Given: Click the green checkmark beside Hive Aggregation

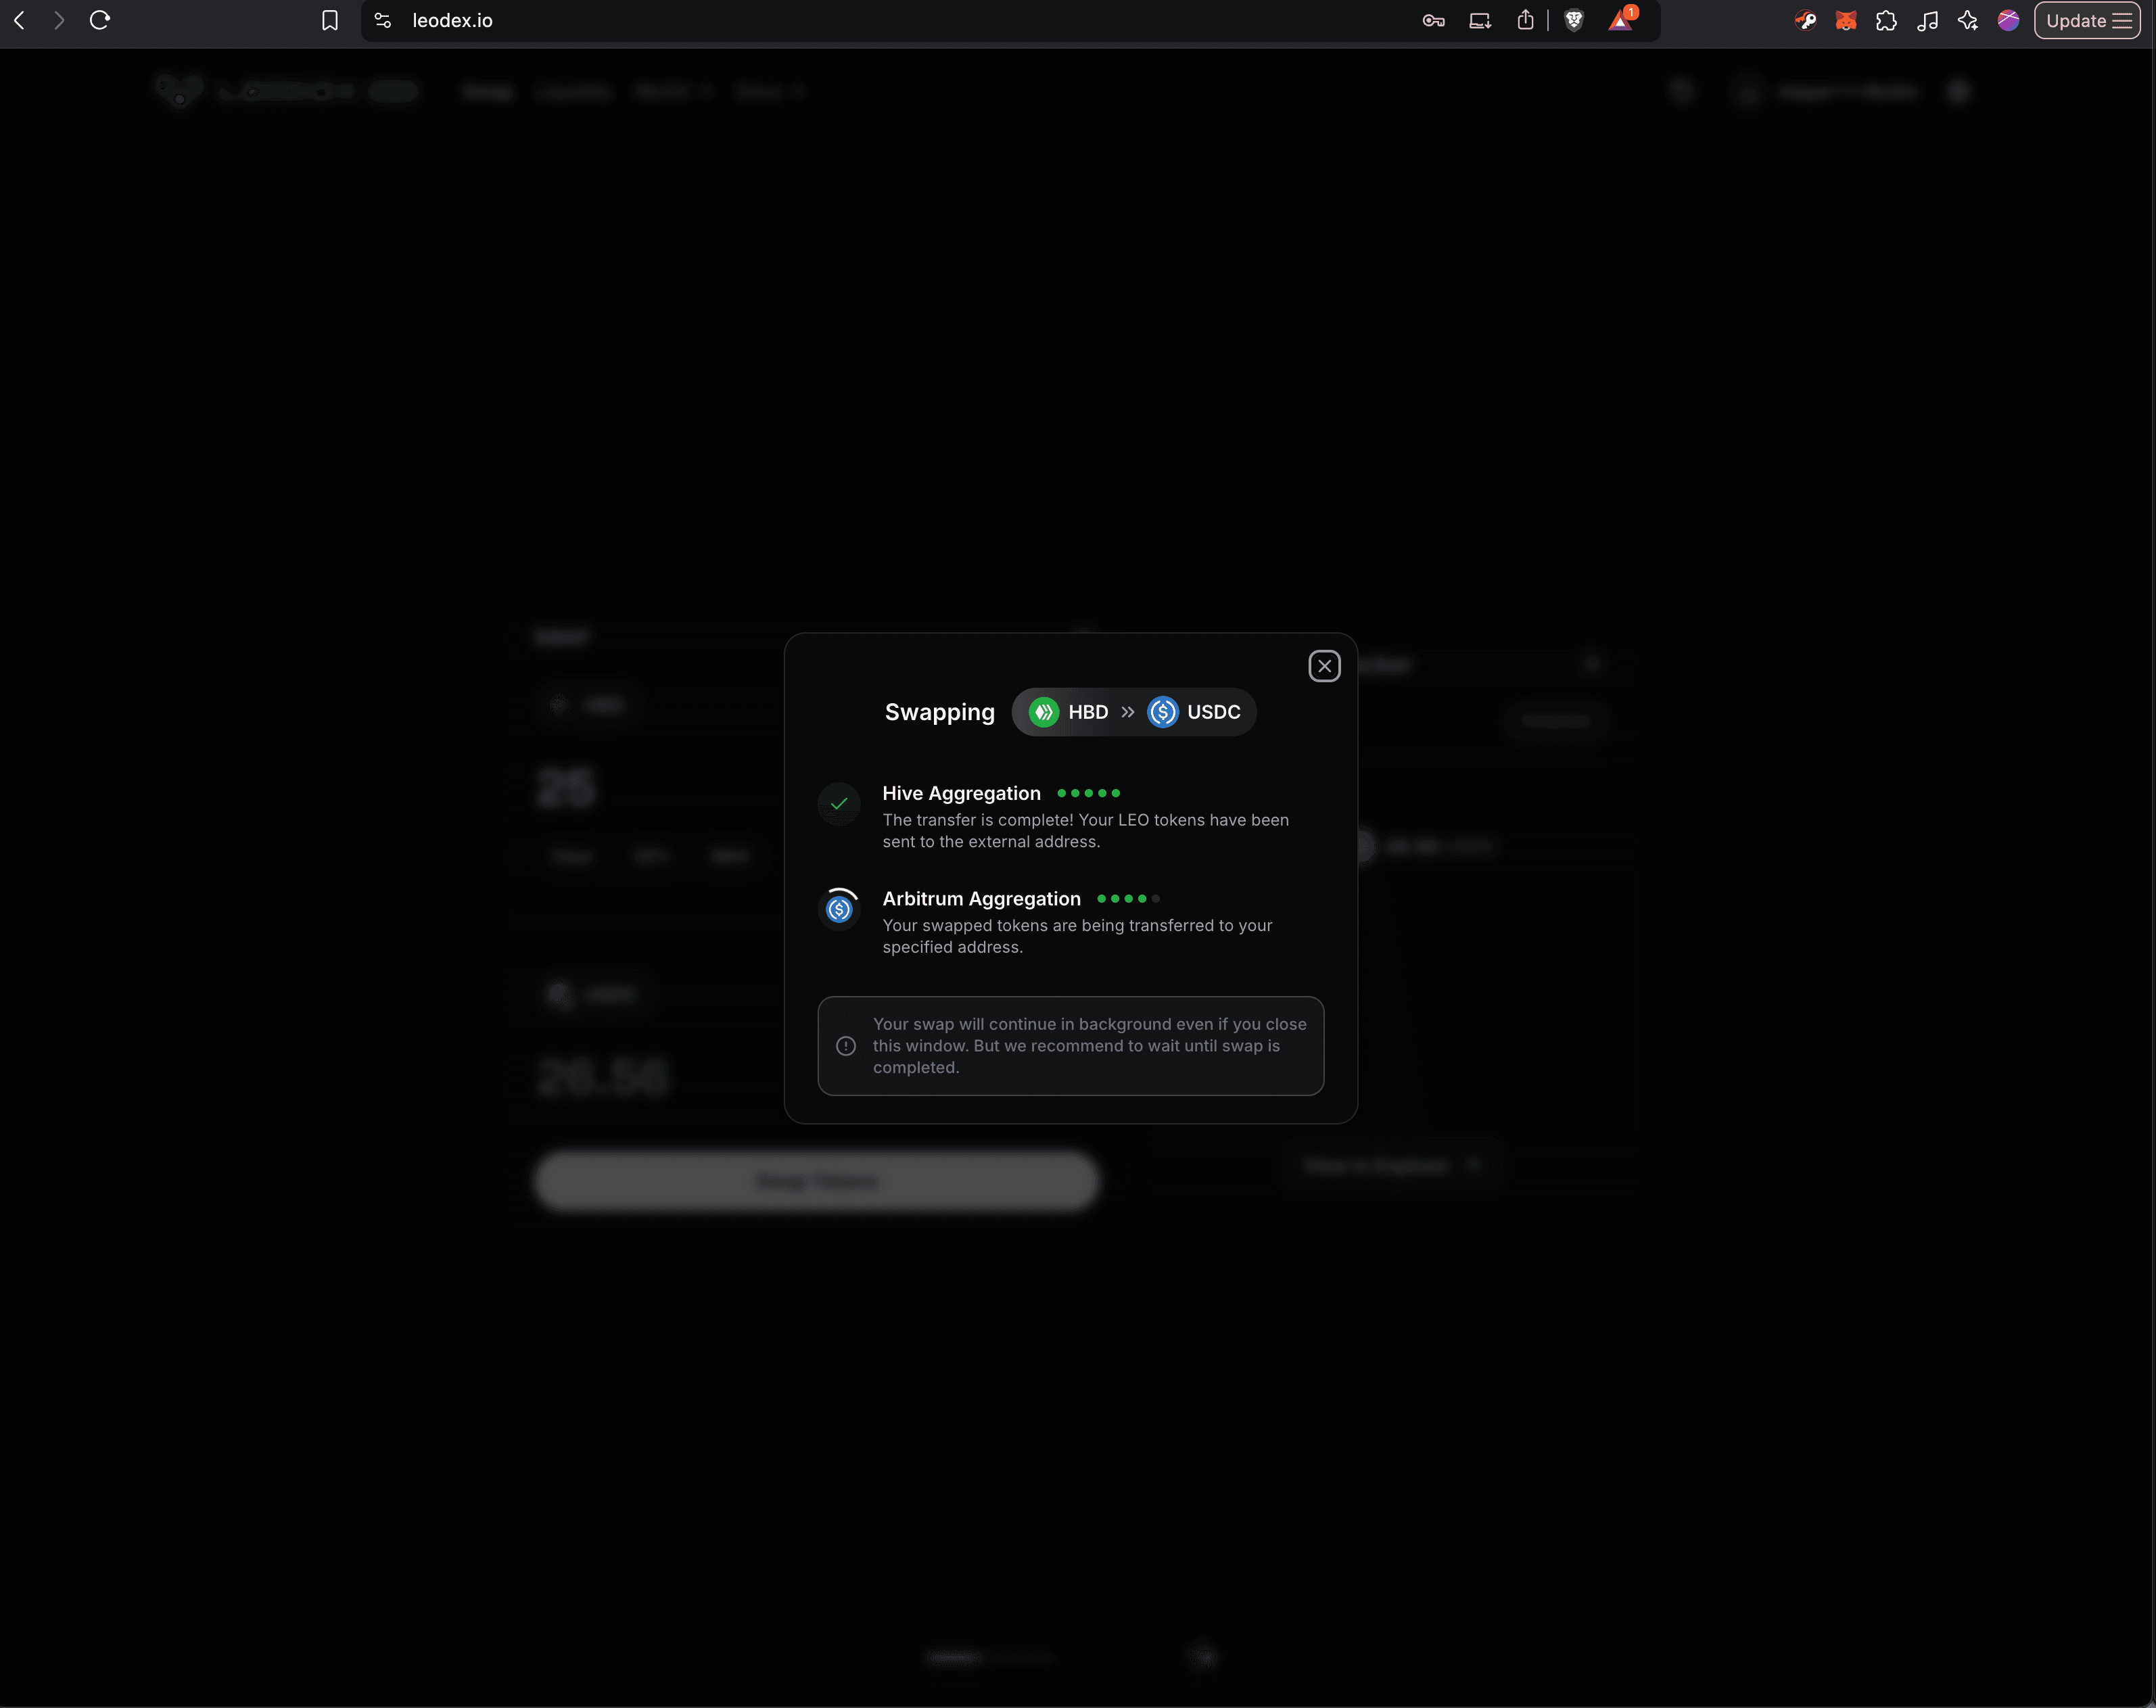Looking at the screenshot, I should point(839,804).
